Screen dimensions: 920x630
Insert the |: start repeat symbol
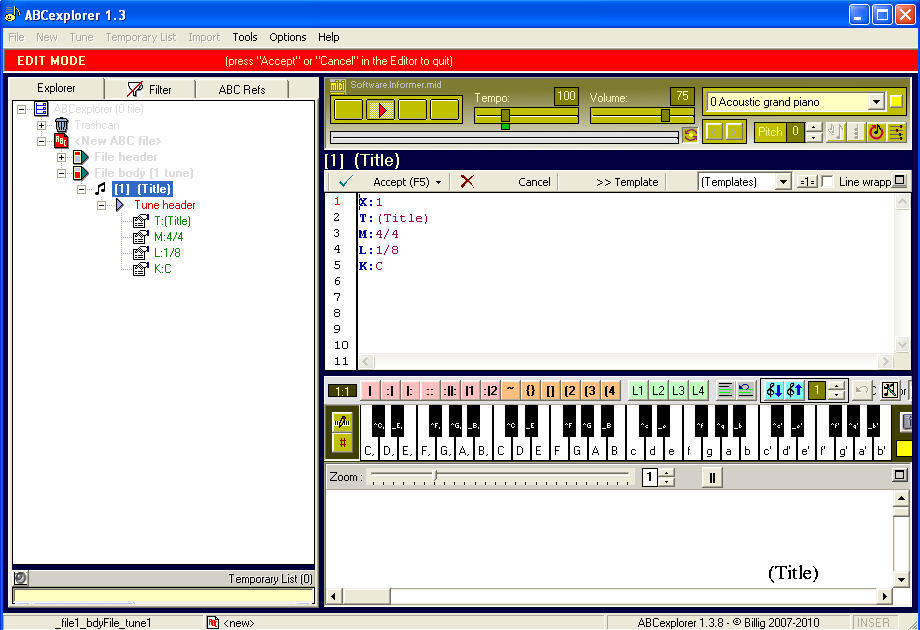410,391
